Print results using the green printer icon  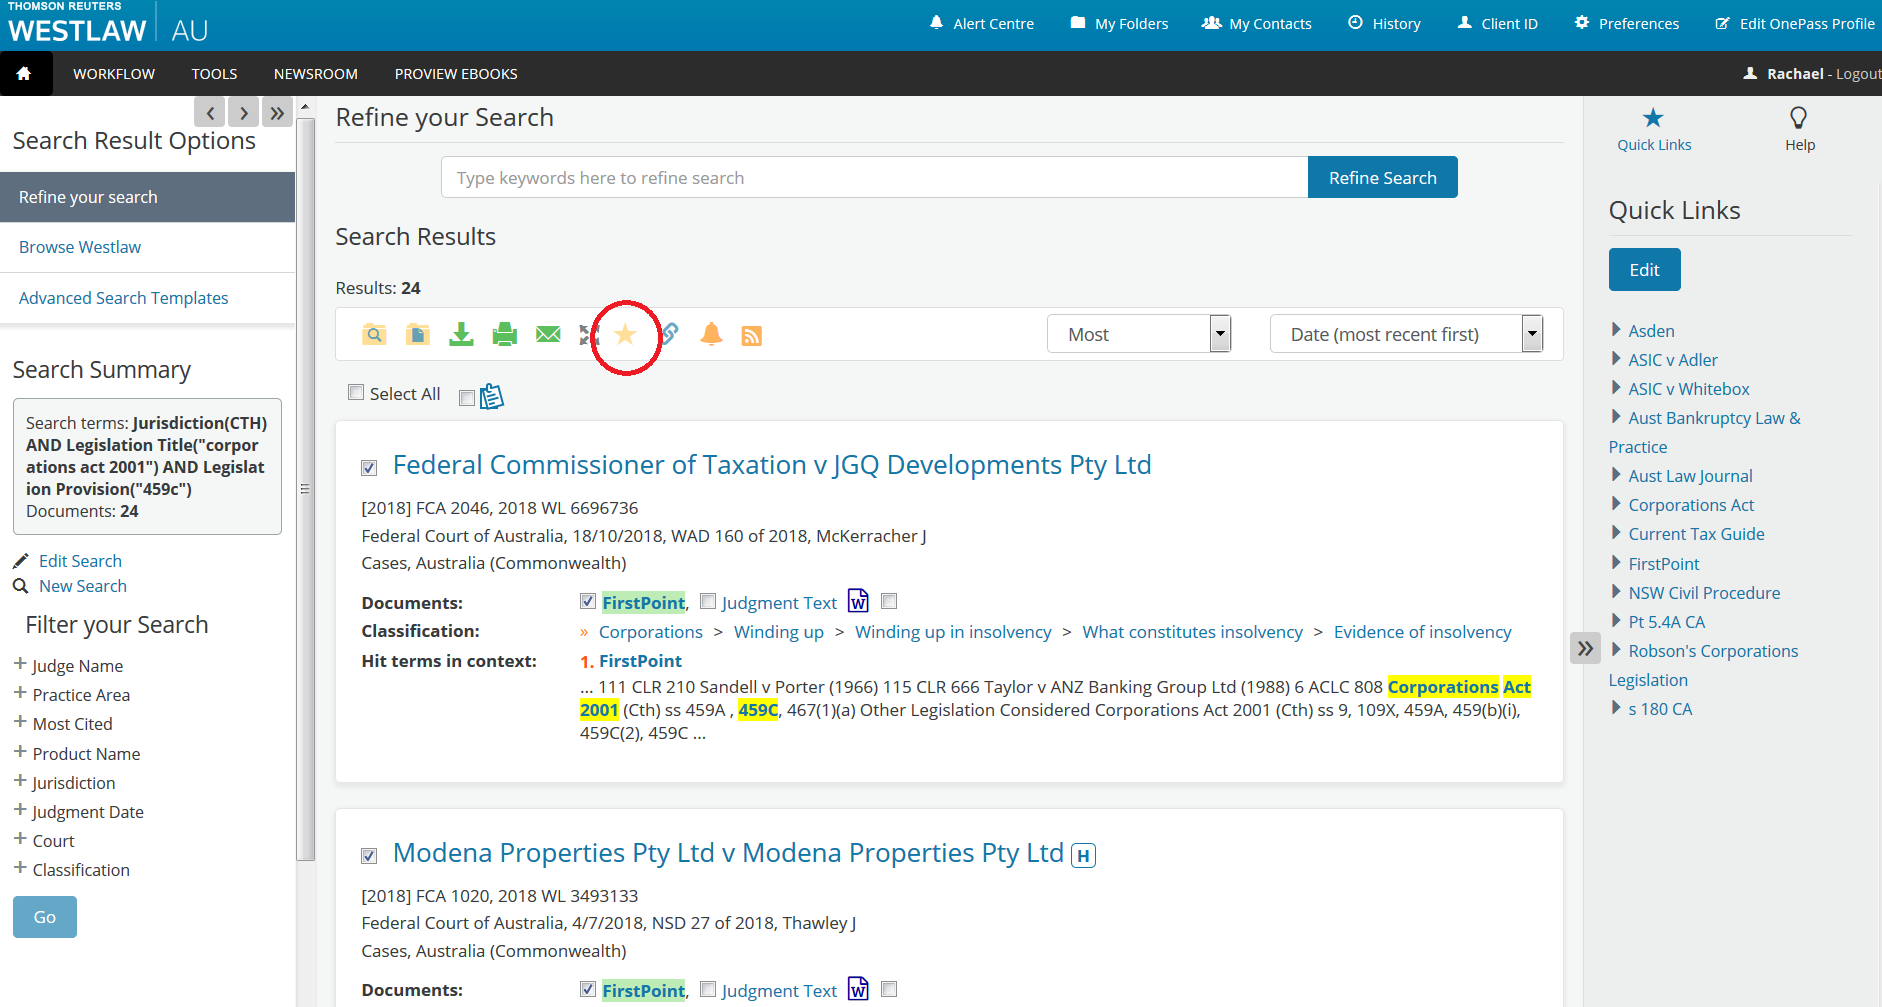pyautogui.click(x=505, y=335)
